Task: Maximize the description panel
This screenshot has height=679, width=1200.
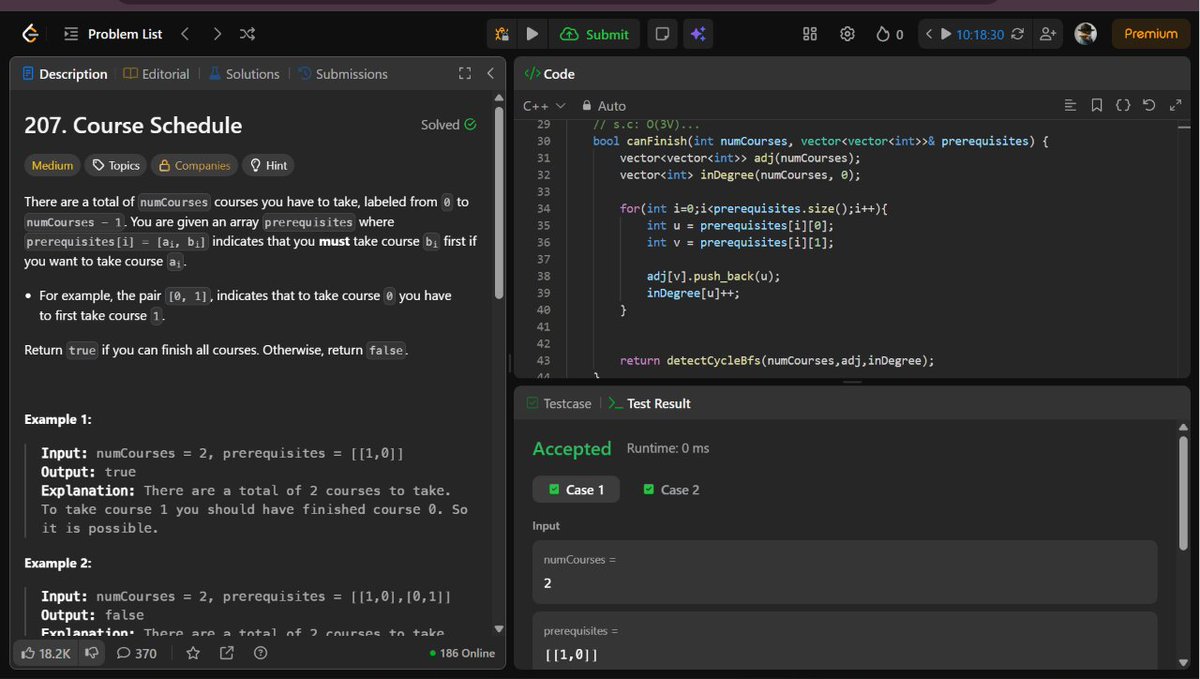Action: click(x=464, y=74)
